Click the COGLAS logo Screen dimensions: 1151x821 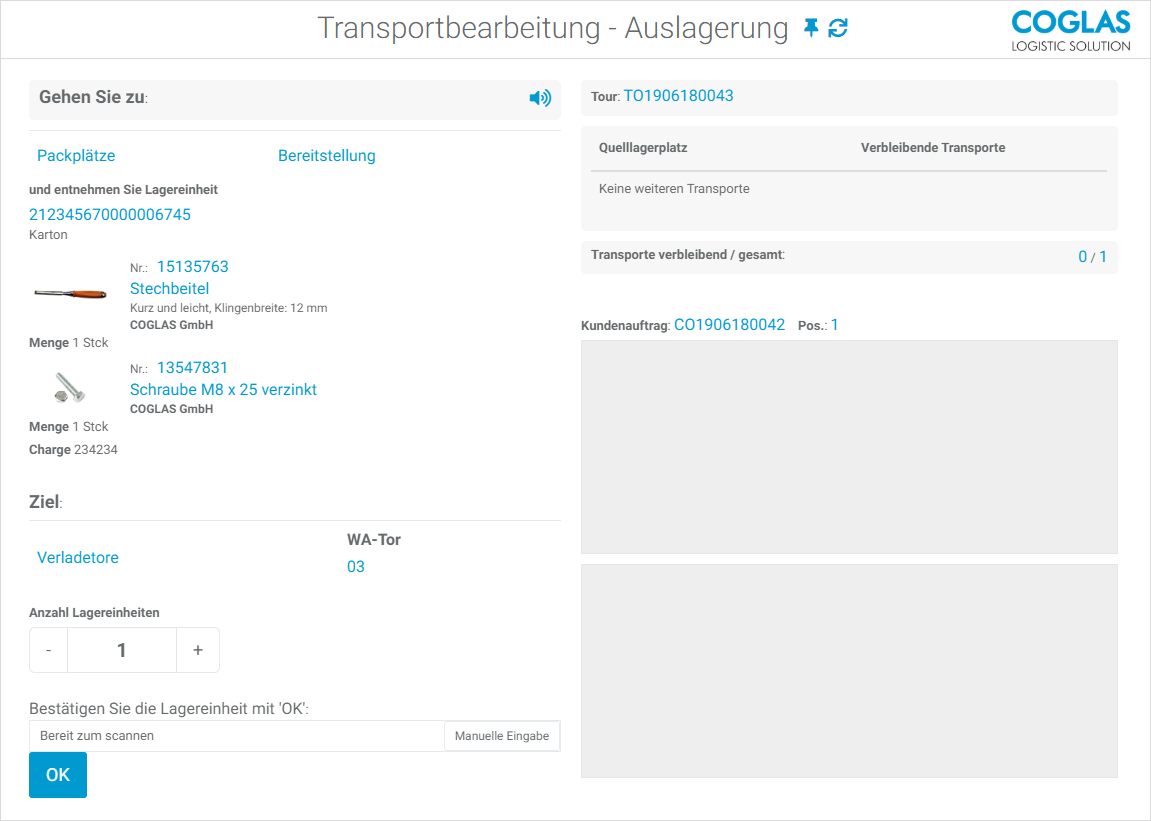pyautogui.click(x=1070, y=30)
